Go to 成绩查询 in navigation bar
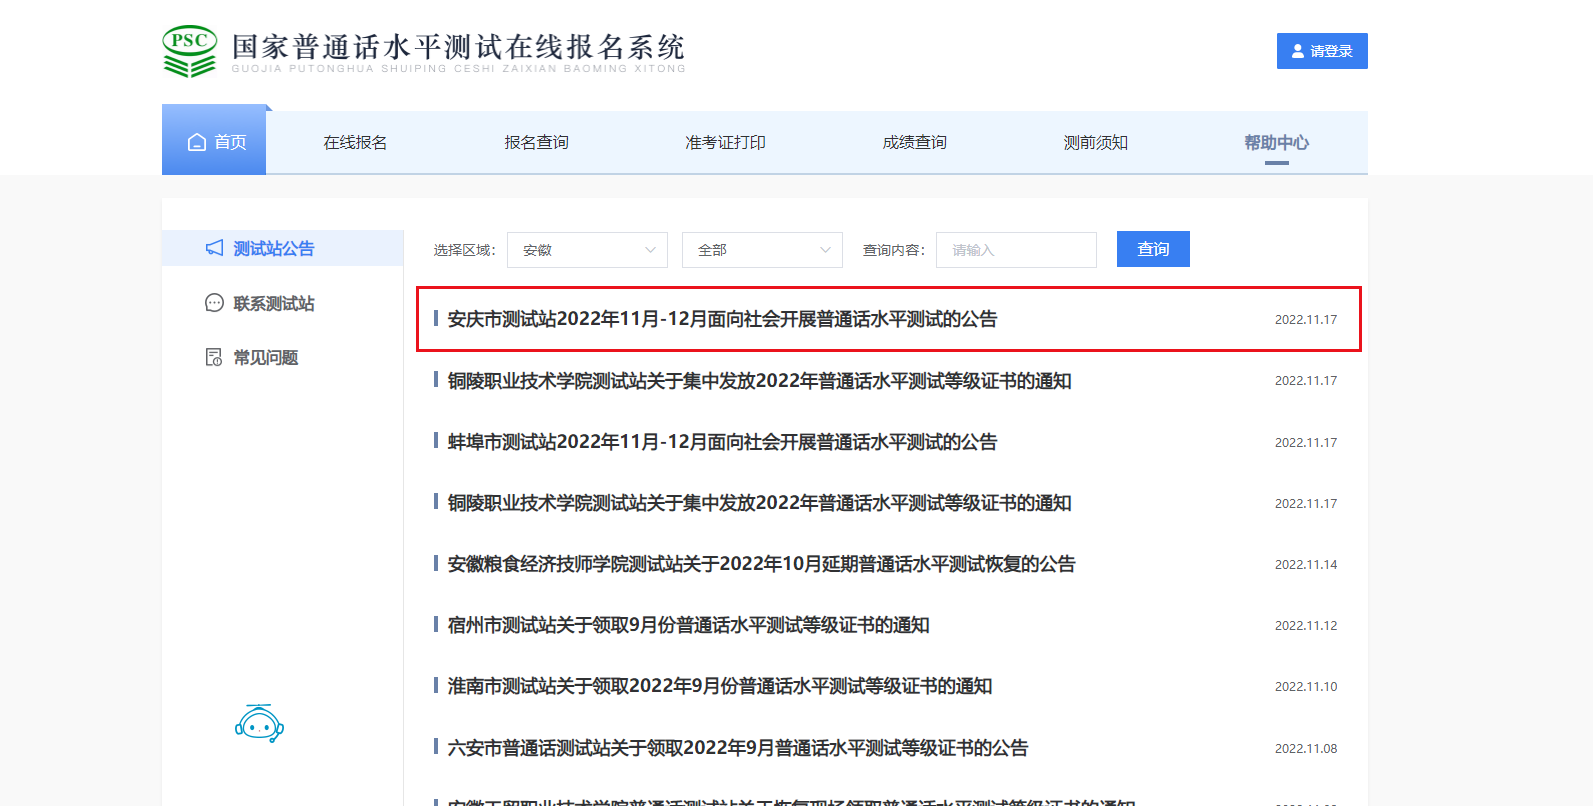This screenshot has height=806, width=1593. click(914, 142)
